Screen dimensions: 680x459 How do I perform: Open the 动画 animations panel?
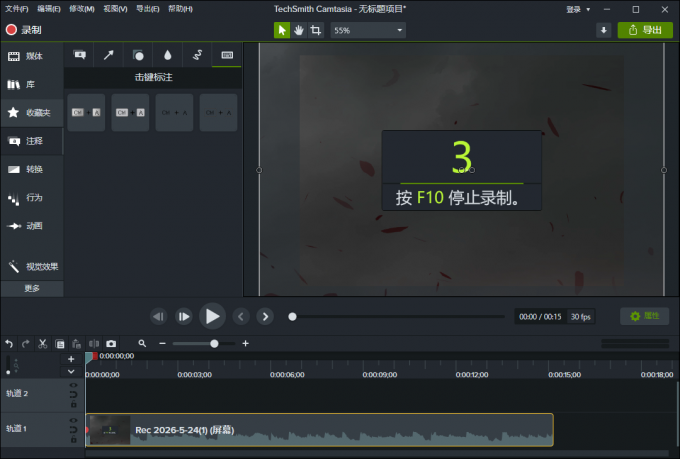point(32,226)
